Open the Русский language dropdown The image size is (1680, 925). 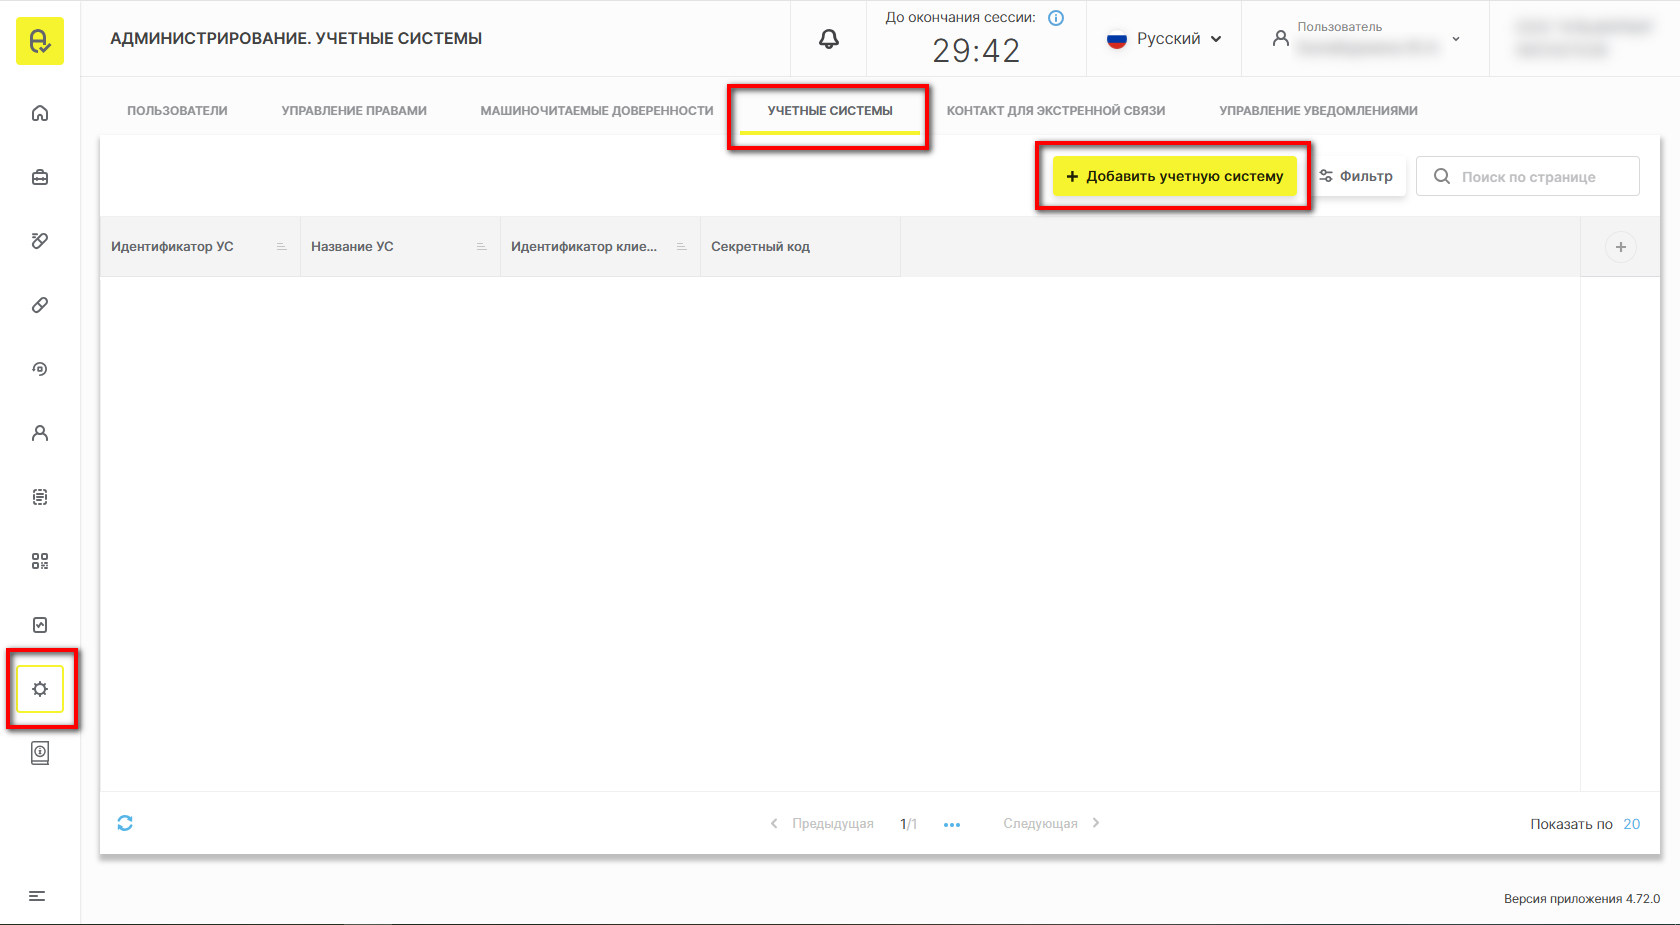click(x=1165, y=39)
